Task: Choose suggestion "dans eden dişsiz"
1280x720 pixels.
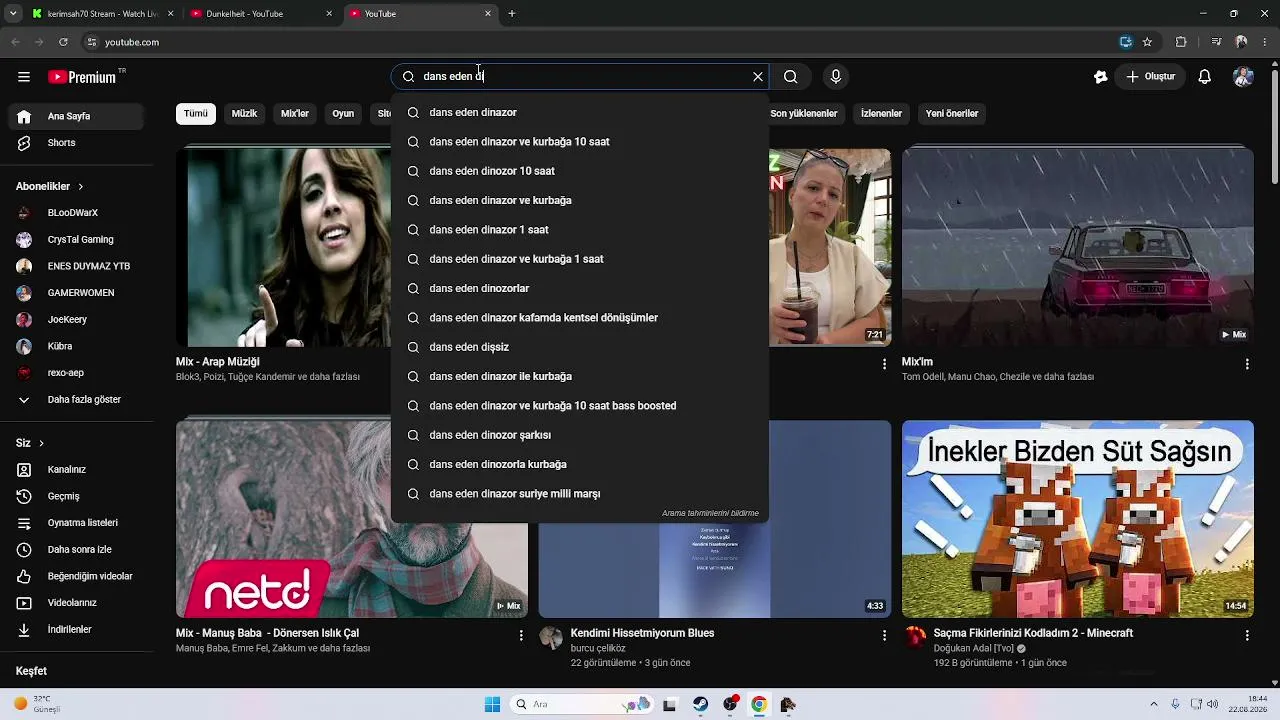Action: (x=580, y=347)
